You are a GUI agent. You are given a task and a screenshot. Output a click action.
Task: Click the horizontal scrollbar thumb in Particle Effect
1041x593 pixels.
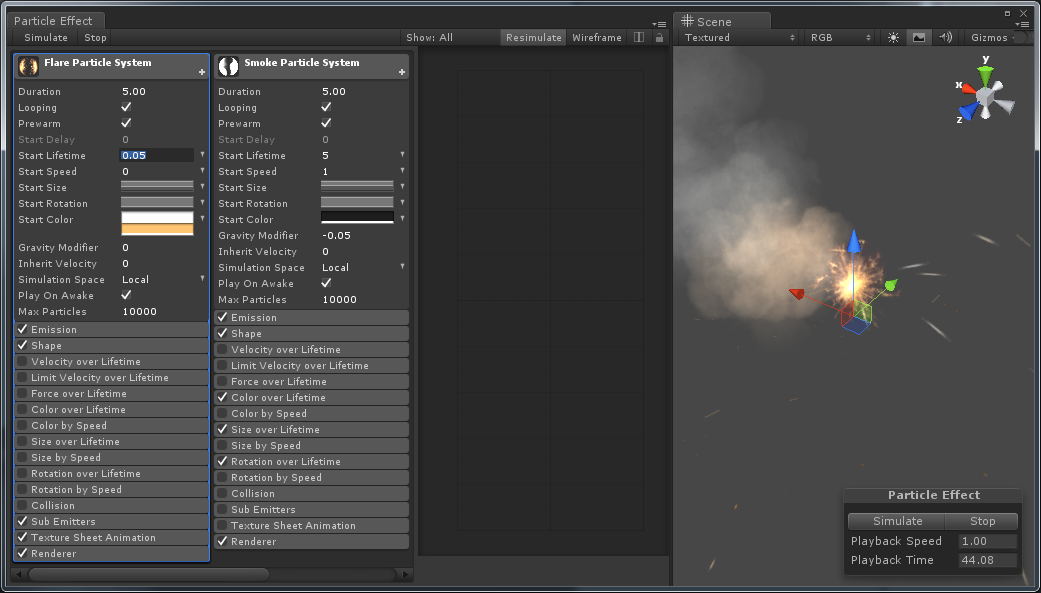tap(148, 574)
